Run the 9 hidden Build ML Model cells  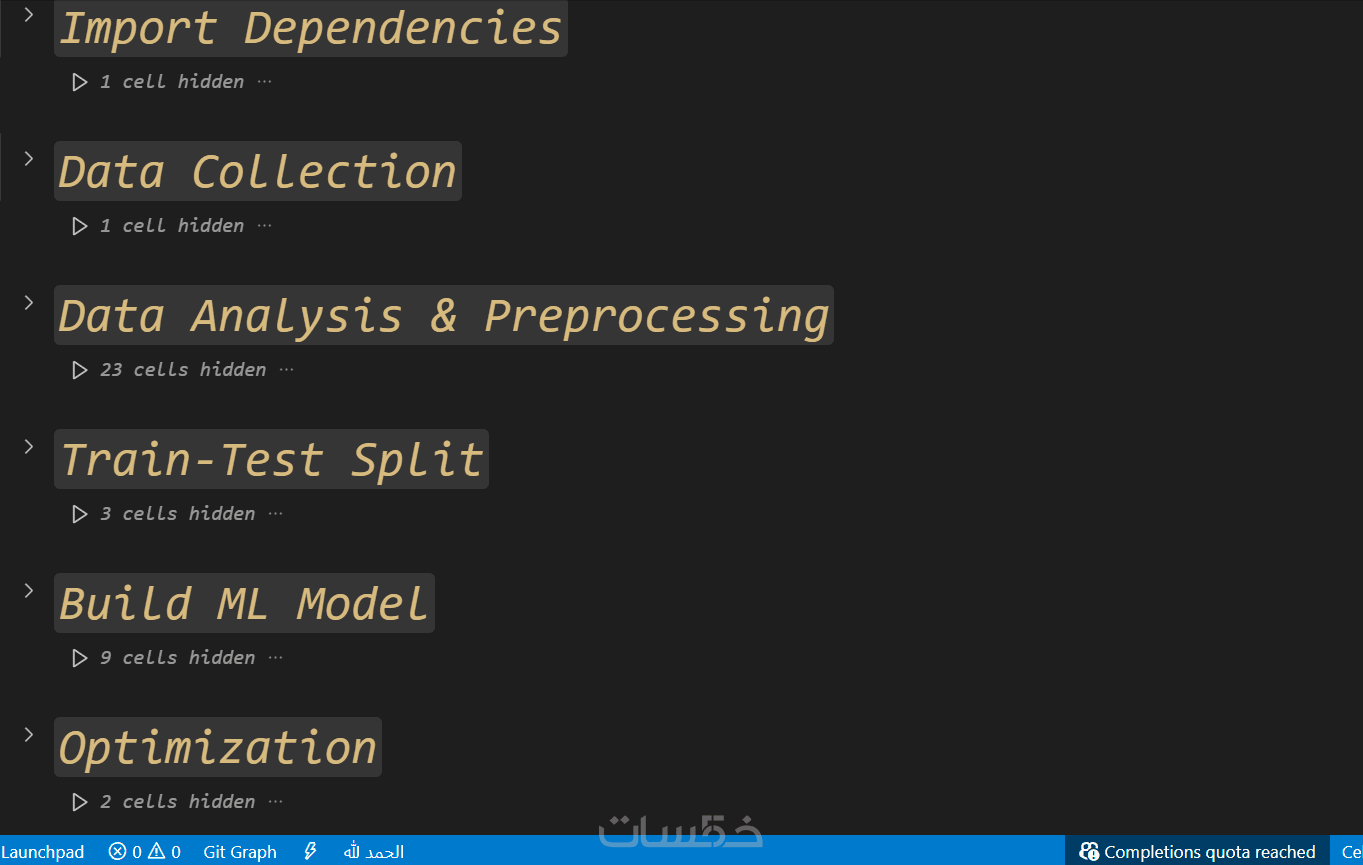(80, 658)
